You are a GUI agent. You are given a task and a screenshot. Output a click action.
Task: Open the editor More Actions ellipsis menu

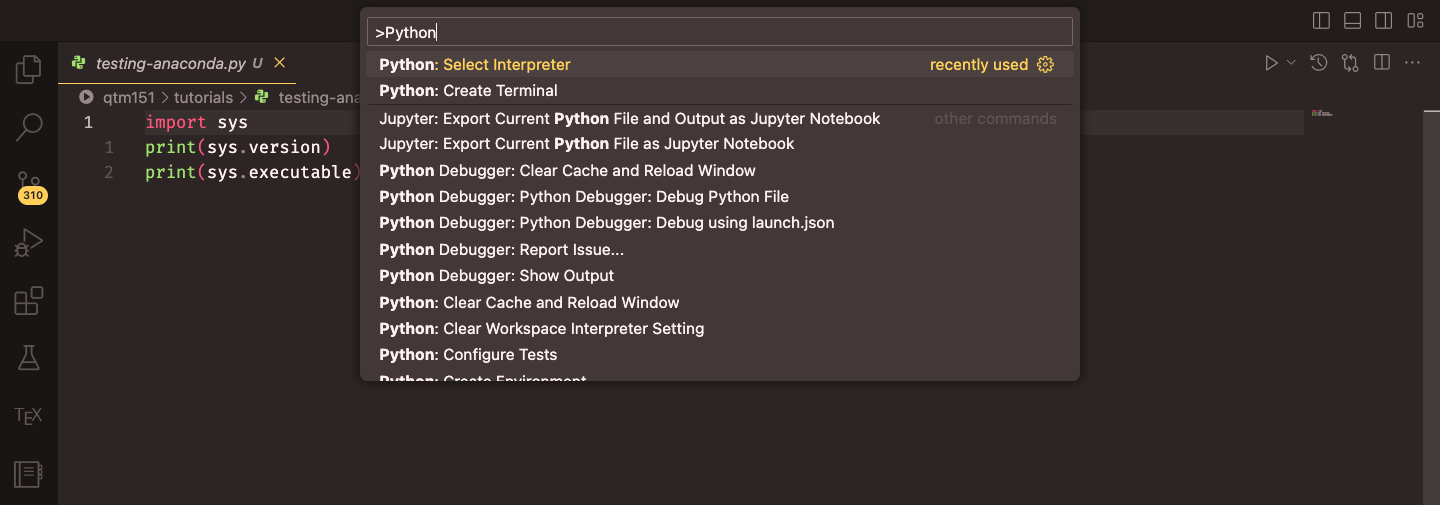[x=1413, y=63]
